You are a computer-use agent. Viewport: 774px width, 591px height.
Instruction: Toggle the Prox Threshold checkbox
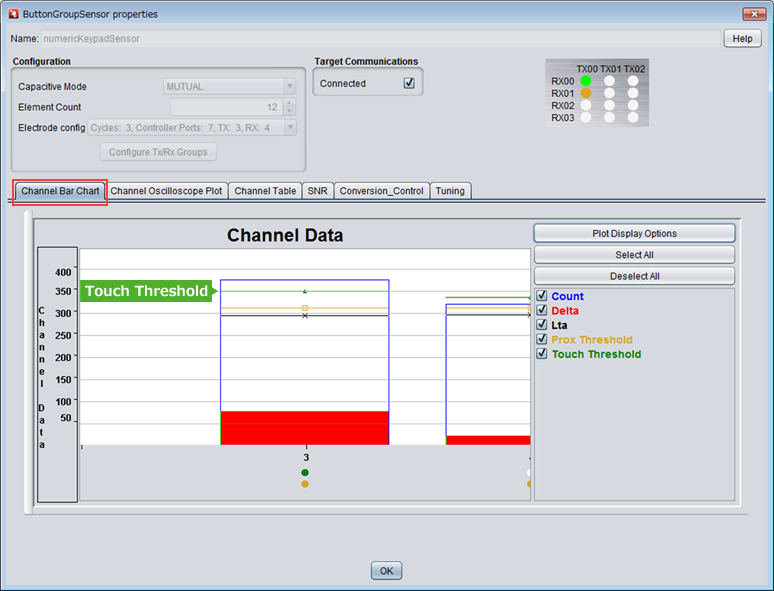(x=542, y=340)
